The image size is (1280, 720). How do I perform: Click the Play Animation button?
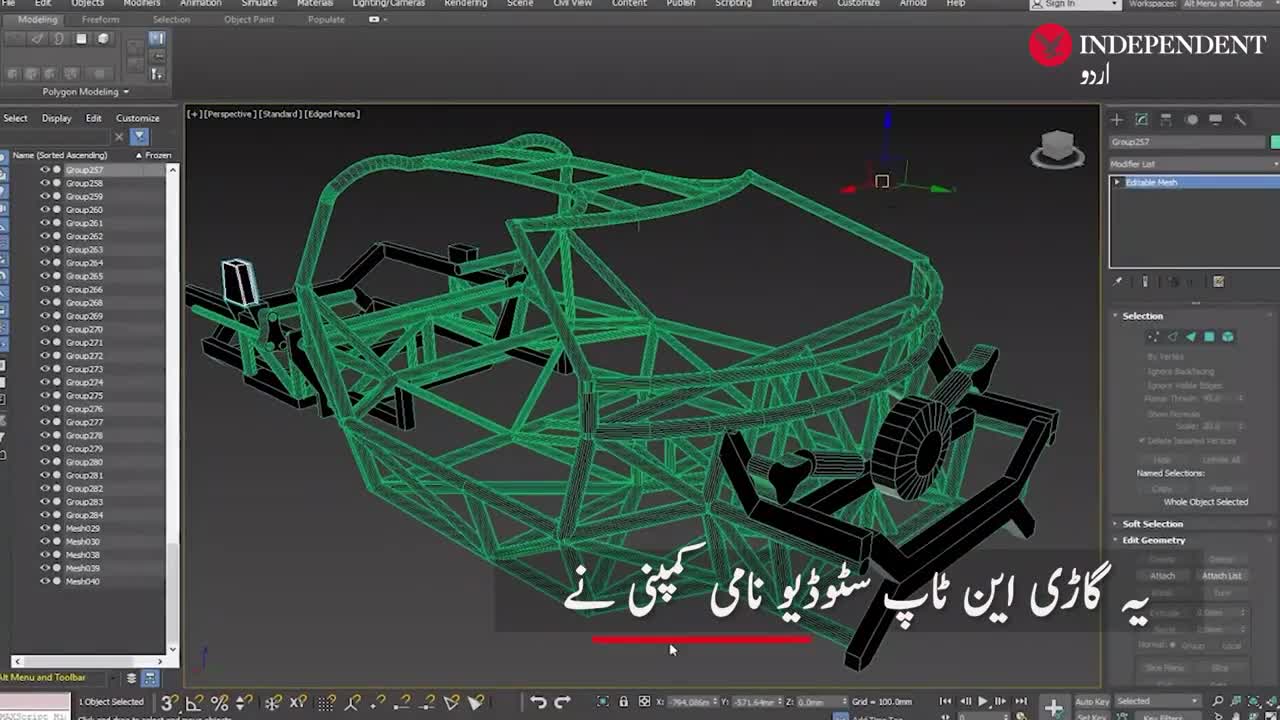[x=983, y=702]
